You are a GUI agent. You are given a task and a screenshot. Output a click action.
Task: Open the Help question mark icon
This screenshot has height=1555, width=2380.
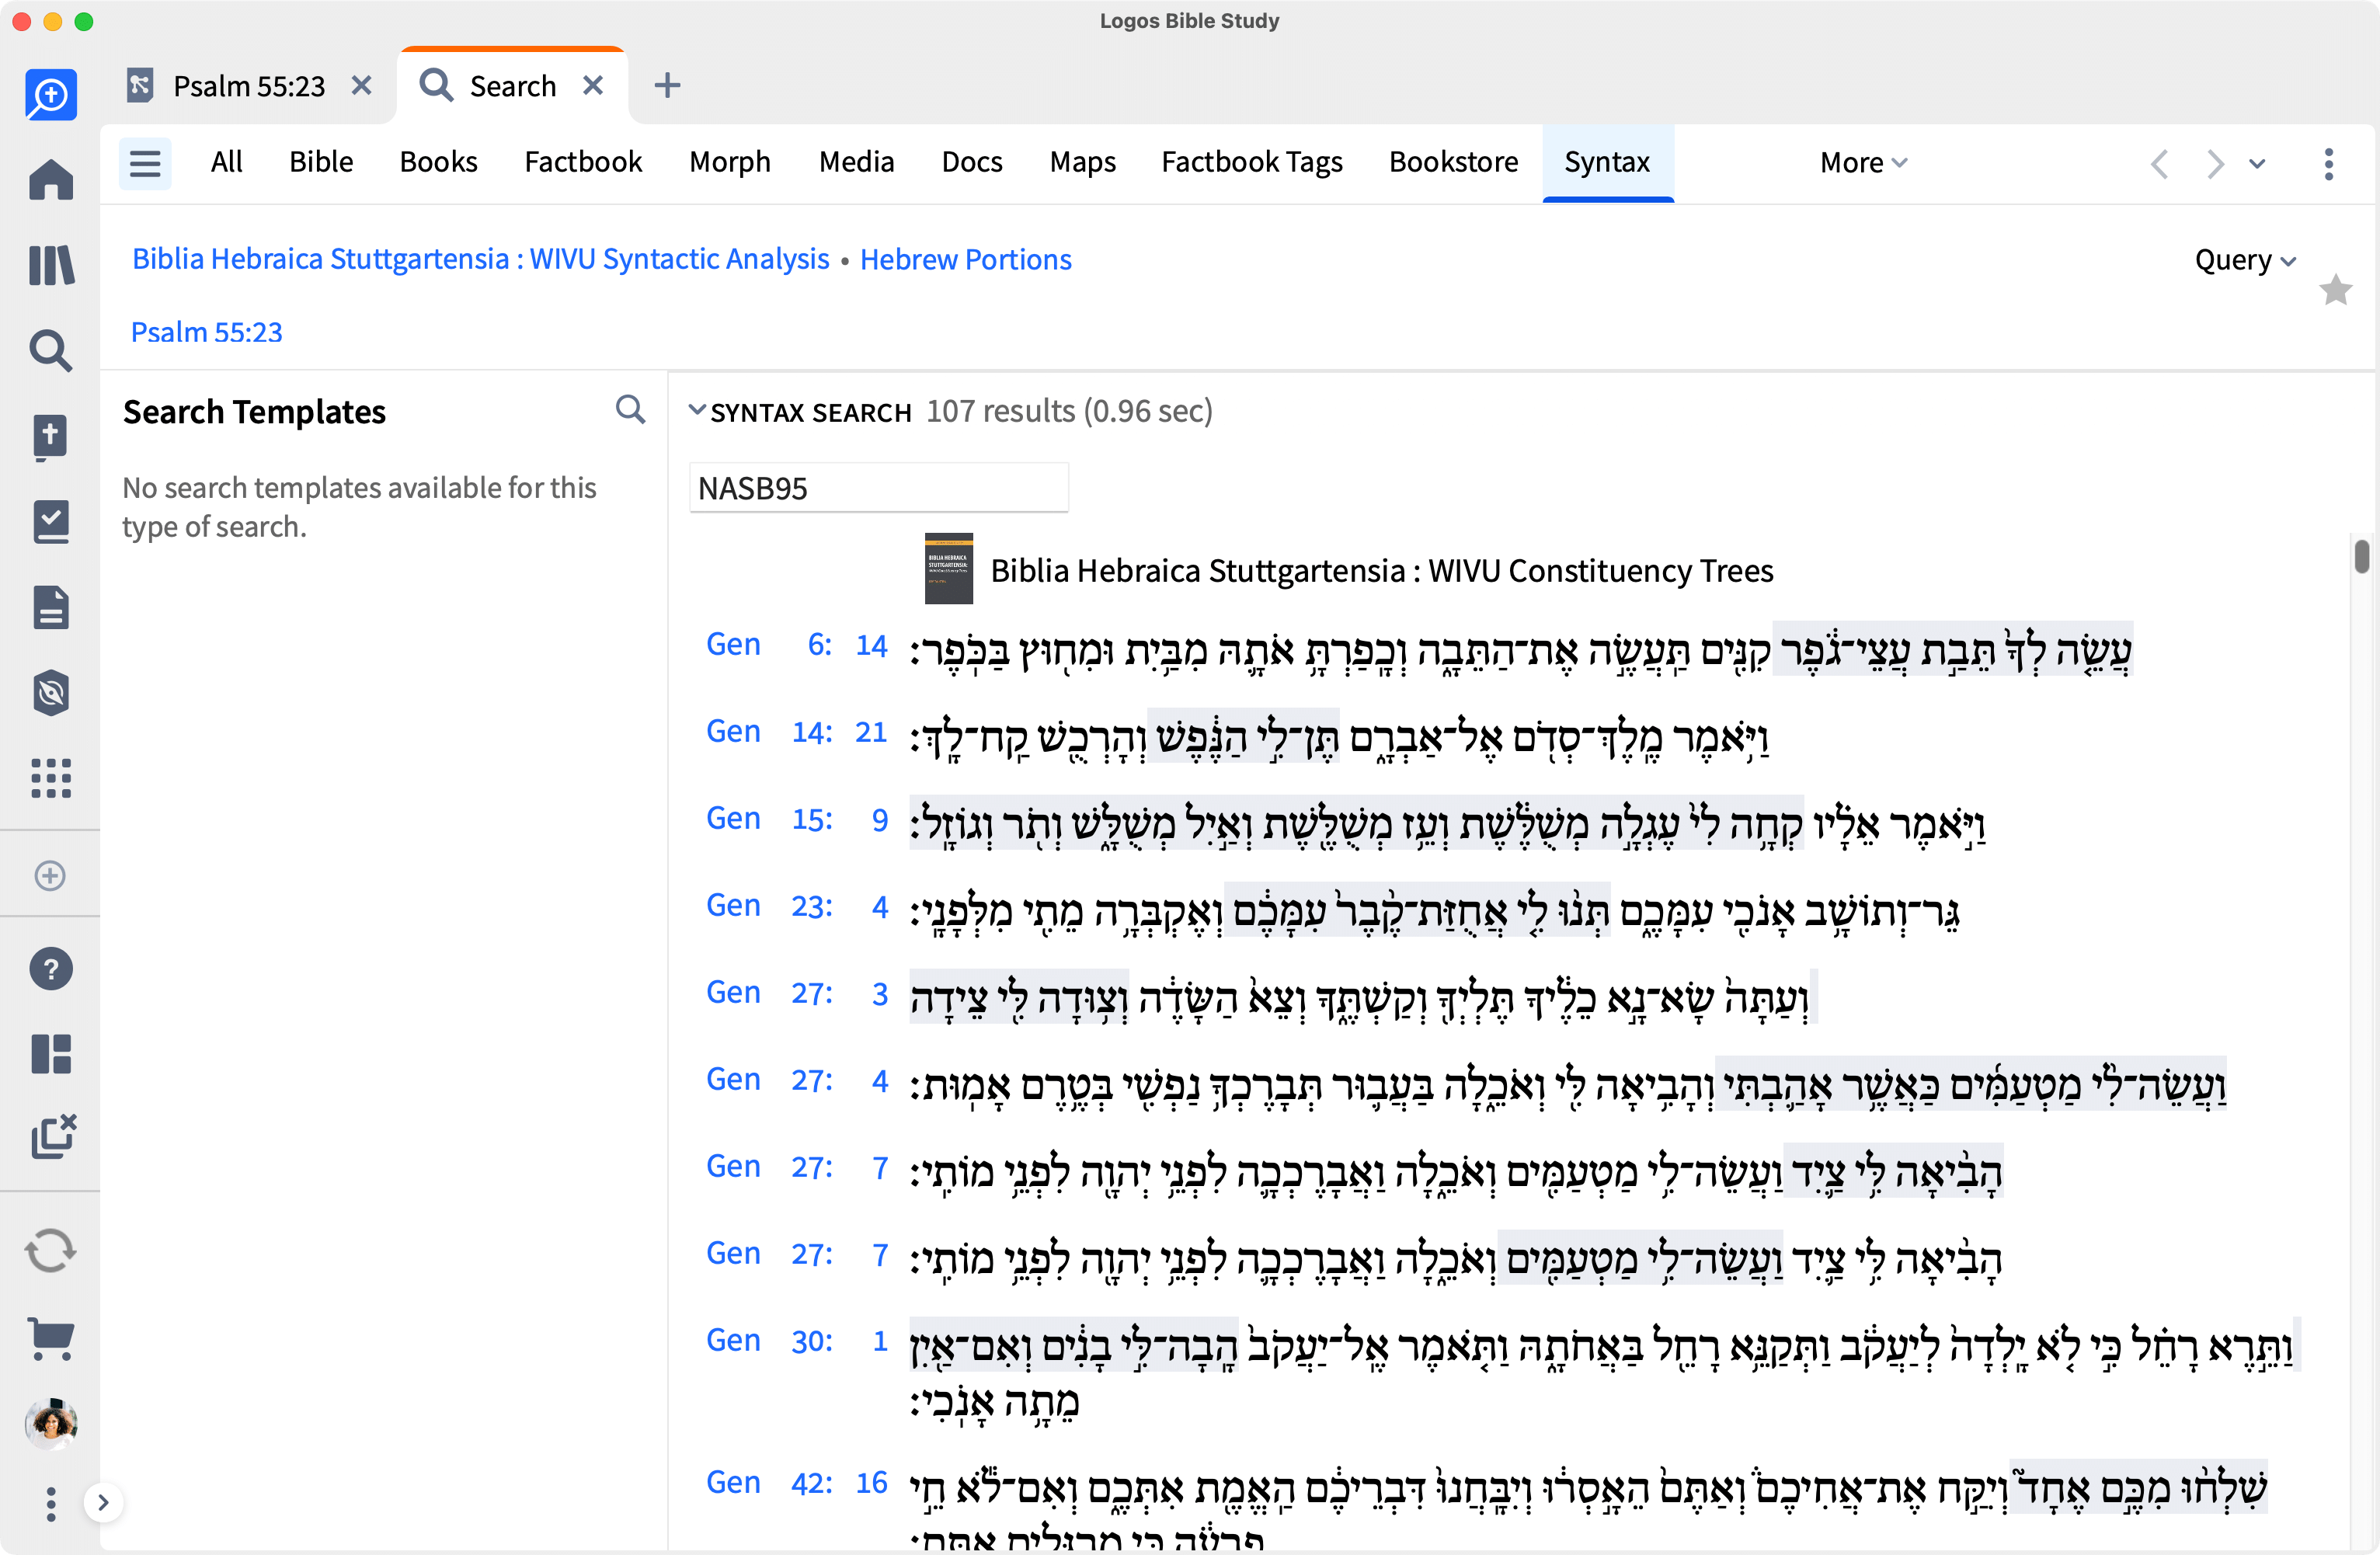(51, 968)
